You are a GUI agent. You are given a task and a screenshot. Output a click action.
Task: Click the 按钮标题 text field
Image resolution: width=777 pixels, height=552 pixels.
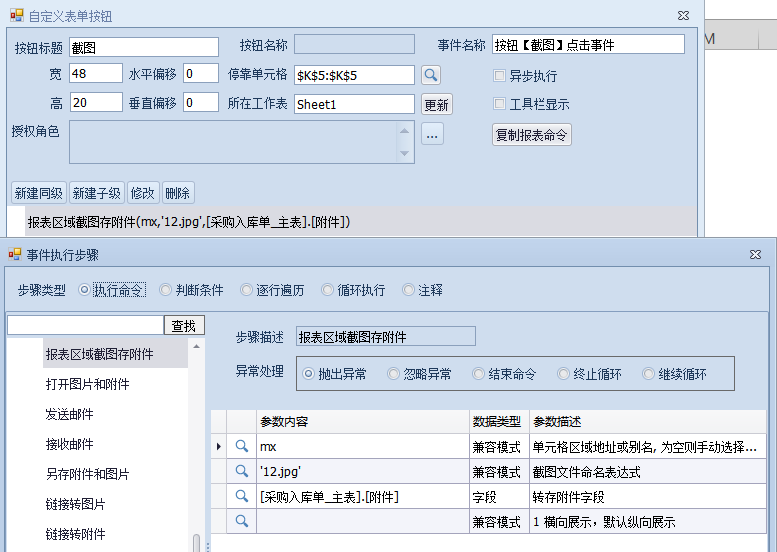144,47
